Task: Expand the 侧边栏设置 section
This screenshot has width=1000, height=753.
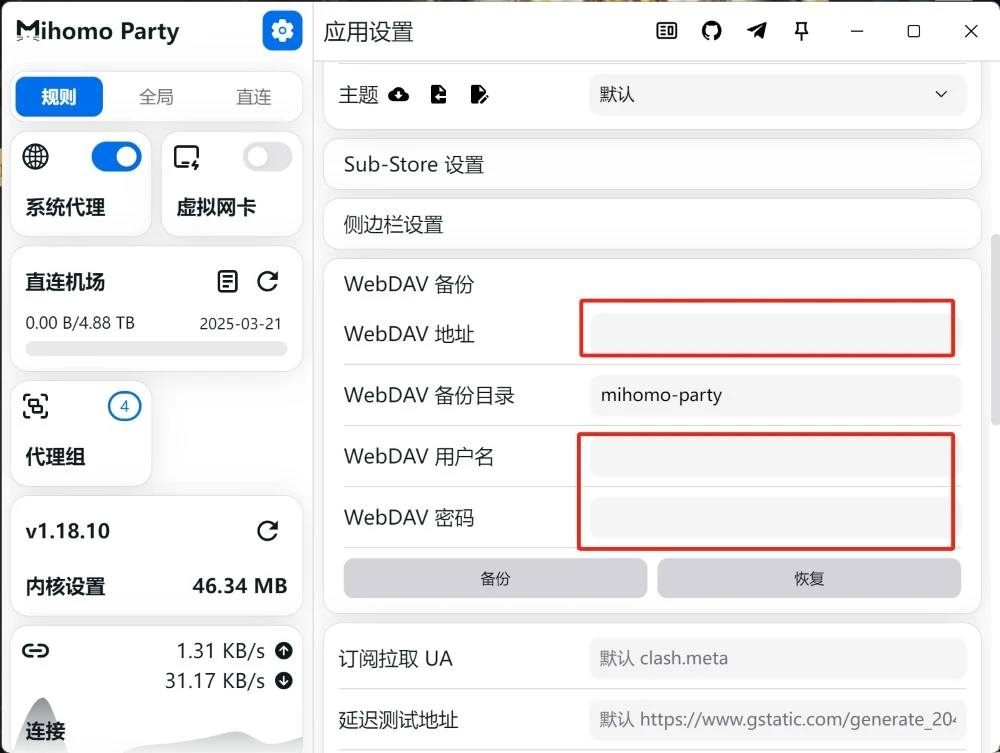Action: pyautogui.click(x=652, y=224)
